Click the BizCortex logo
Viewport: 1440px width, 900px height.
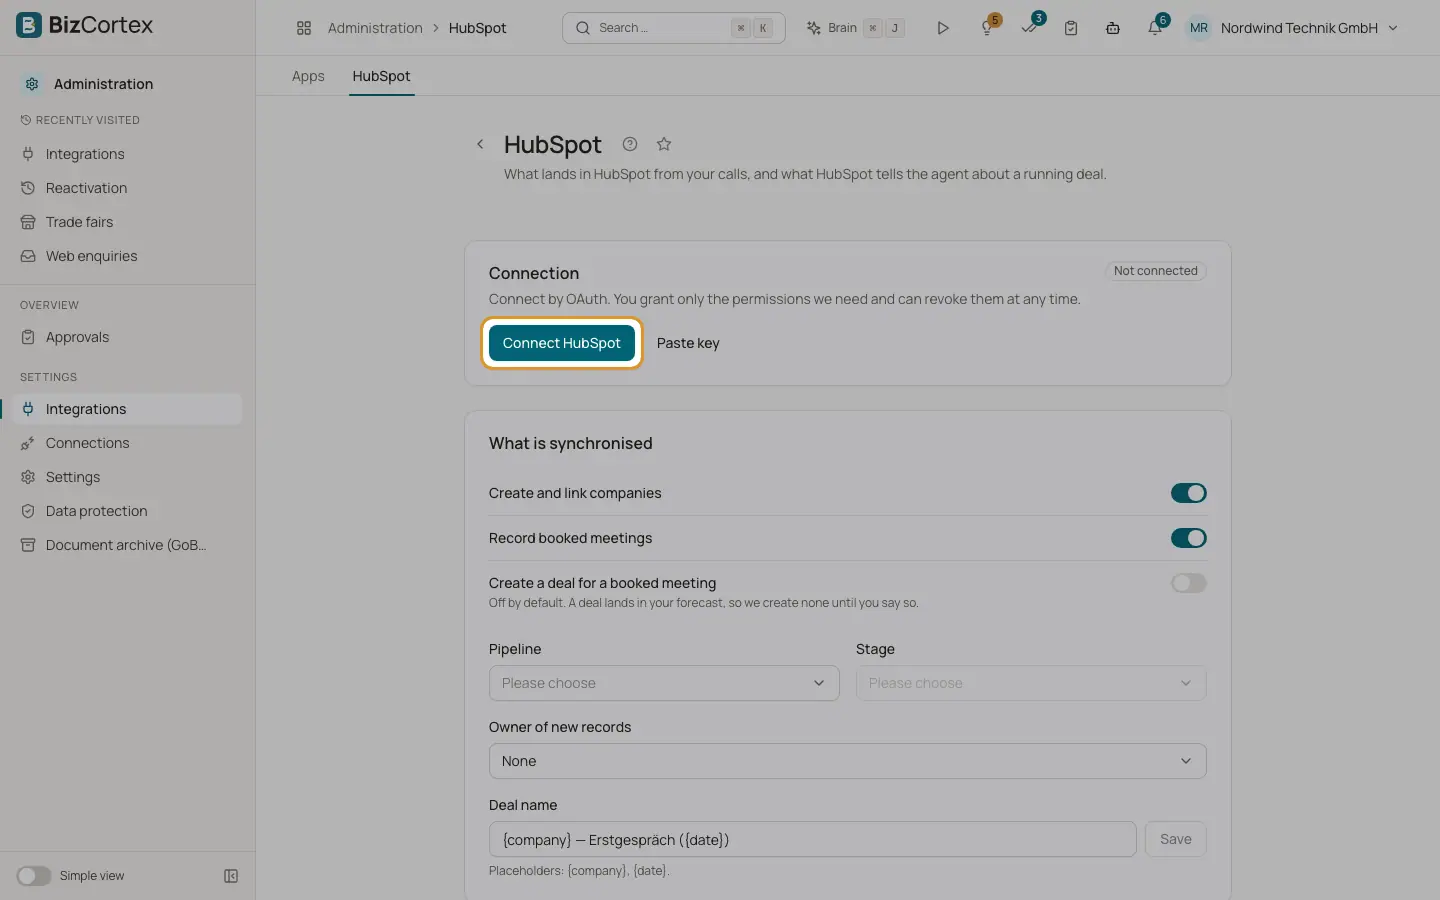click(85, 25)
